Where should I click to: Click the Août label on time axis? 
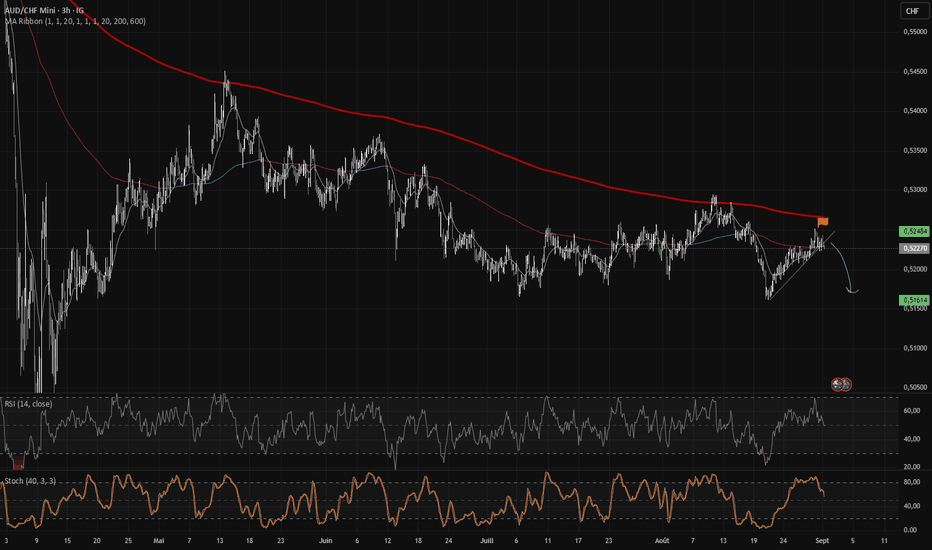pos(662,540)
